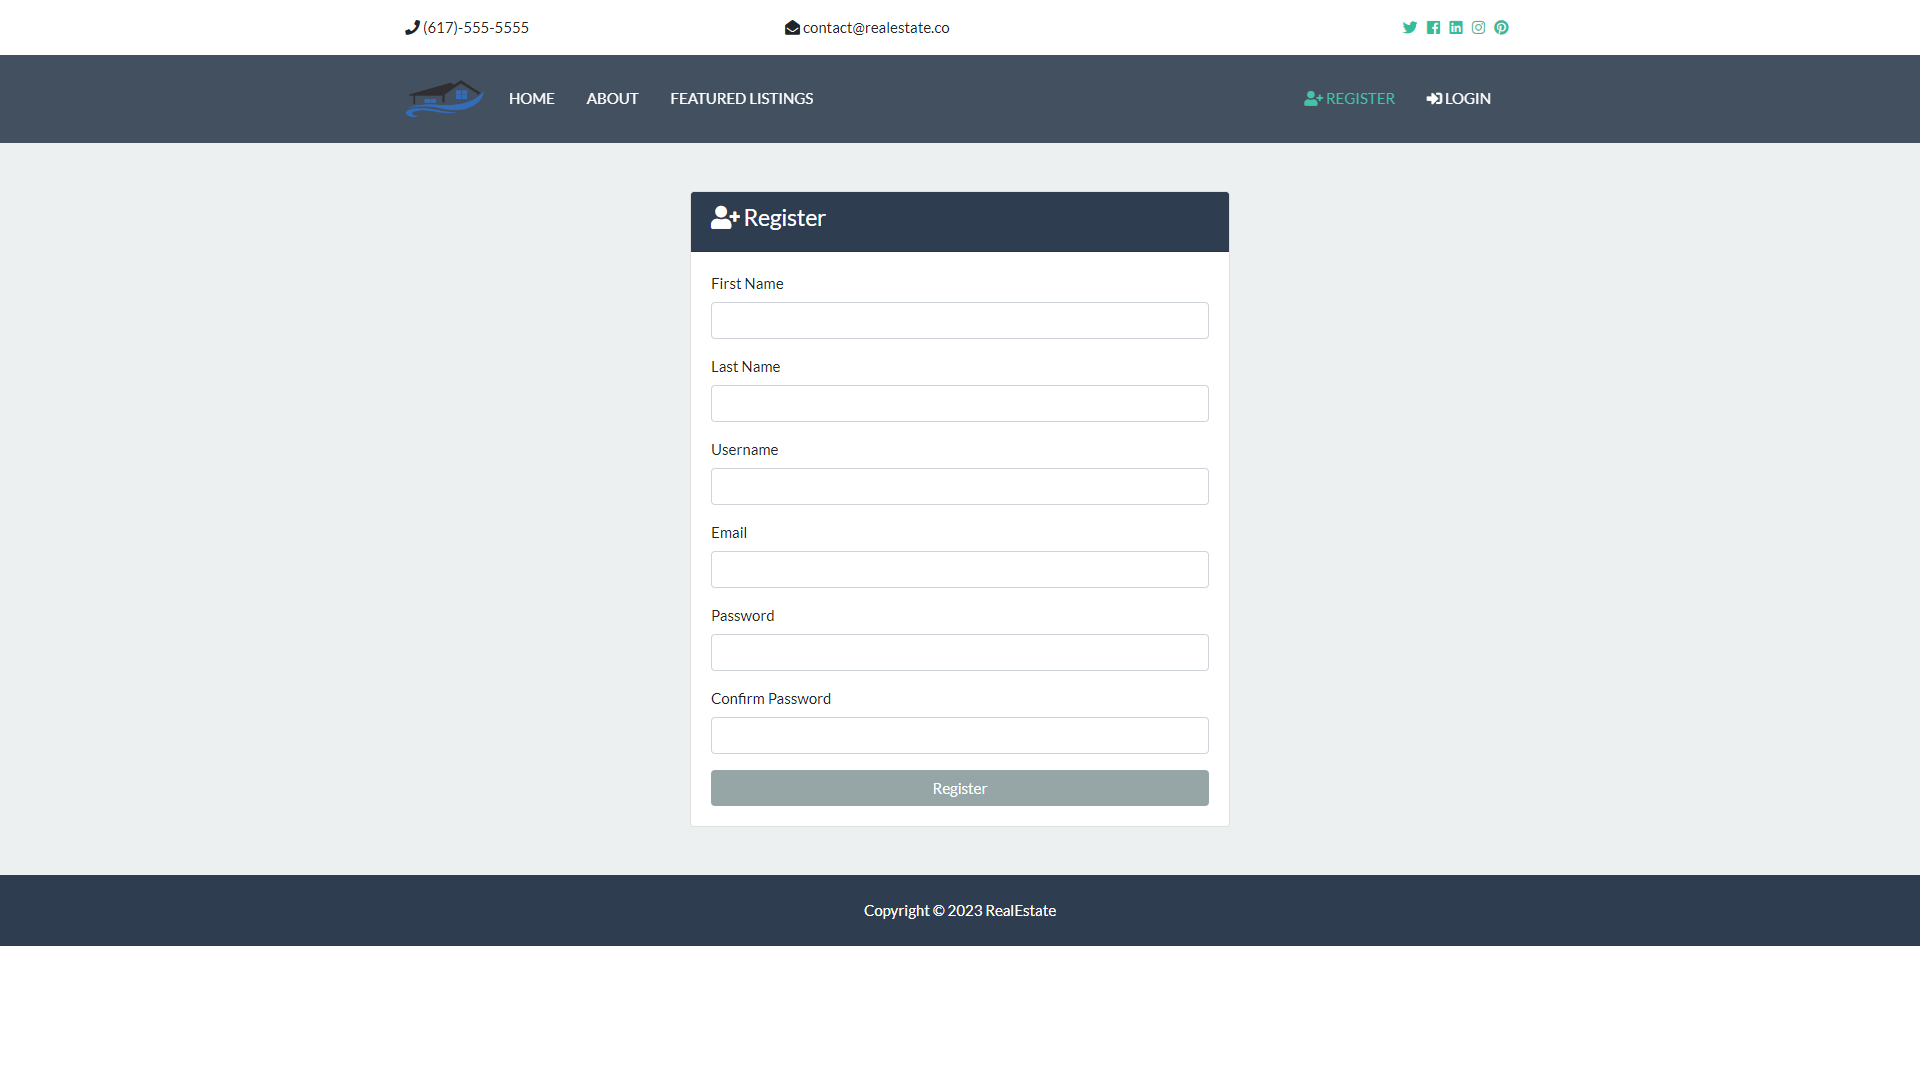Click the Register link in navbar
1920x1080 pixels.
coord(1349,98)
